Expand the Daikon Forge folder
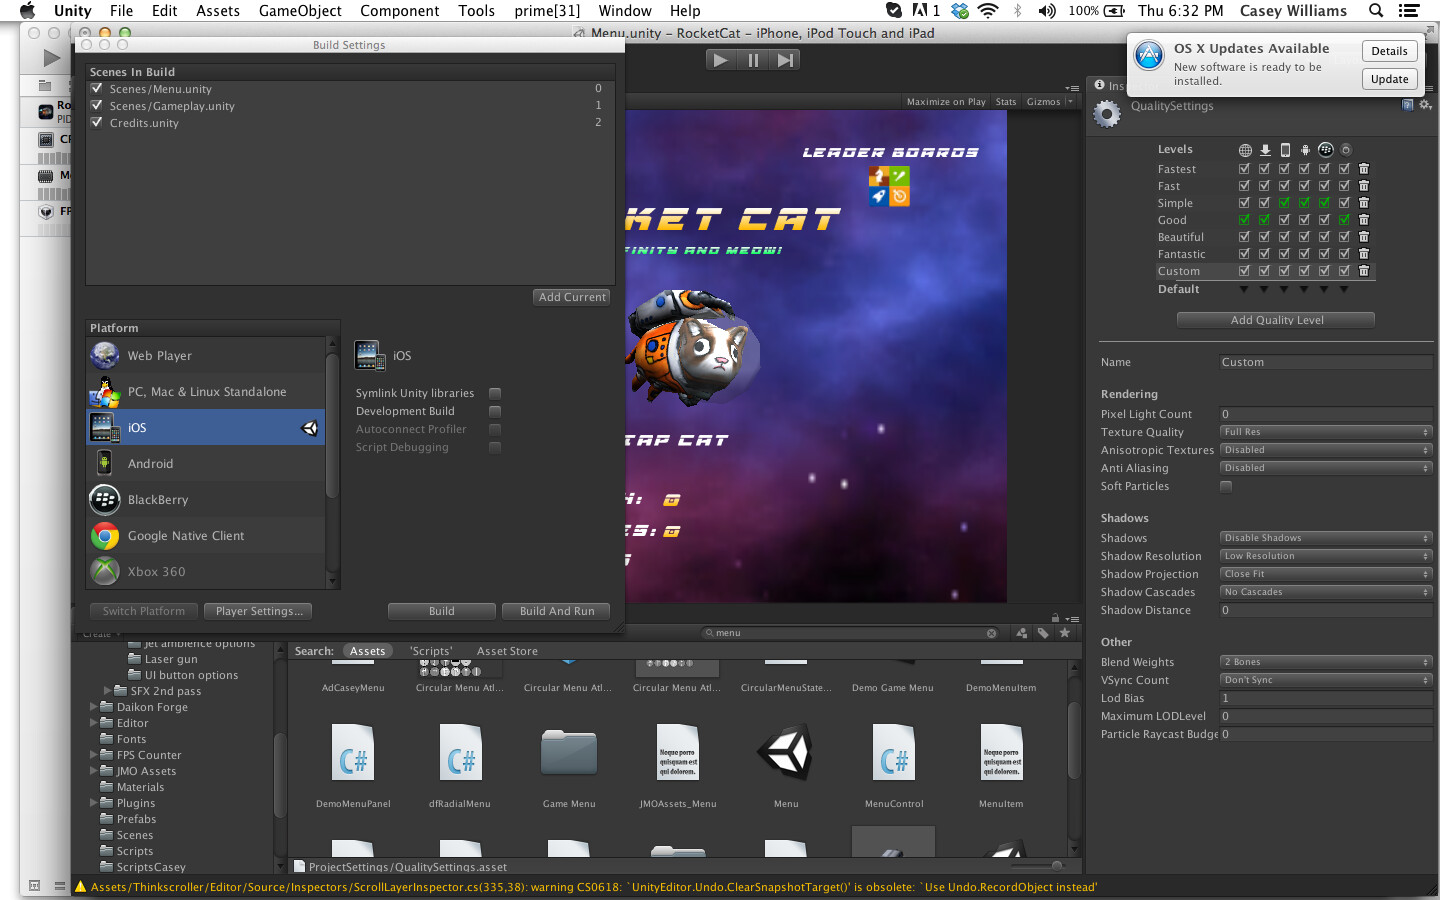The height and width of the screenshot is (900, 1440). click(x=94, y=707)
